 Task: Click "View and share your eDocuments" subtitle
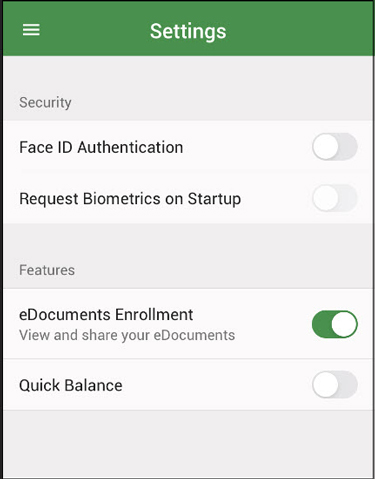(127, 335)
